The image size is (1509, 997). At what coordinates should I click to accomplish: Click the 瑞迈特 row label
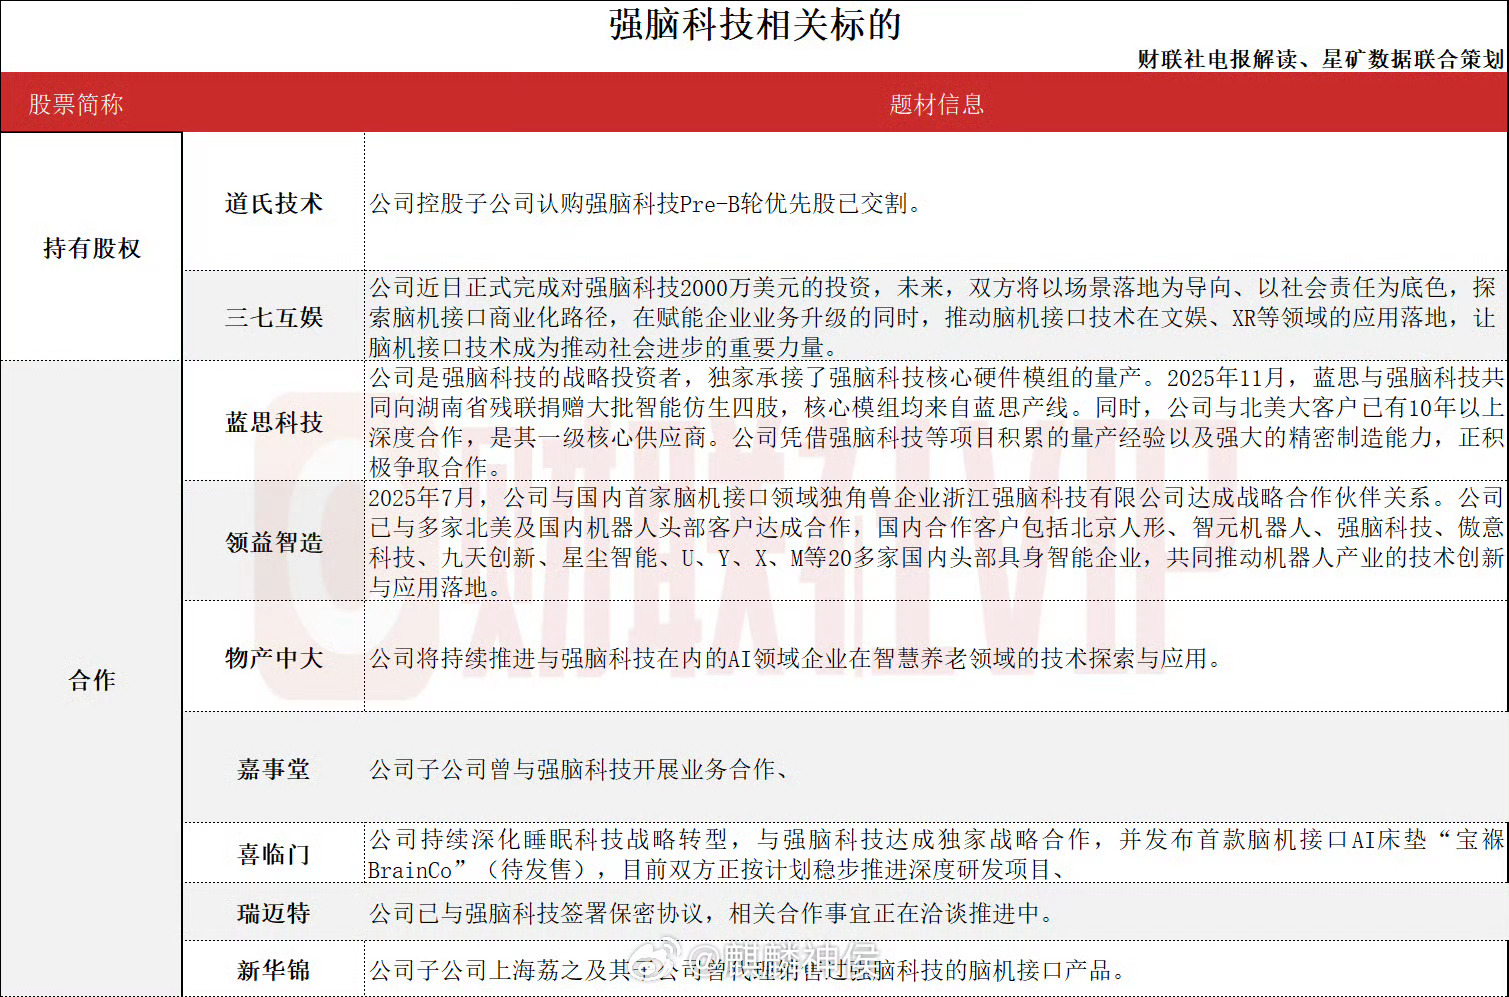[x=272, y=913]
